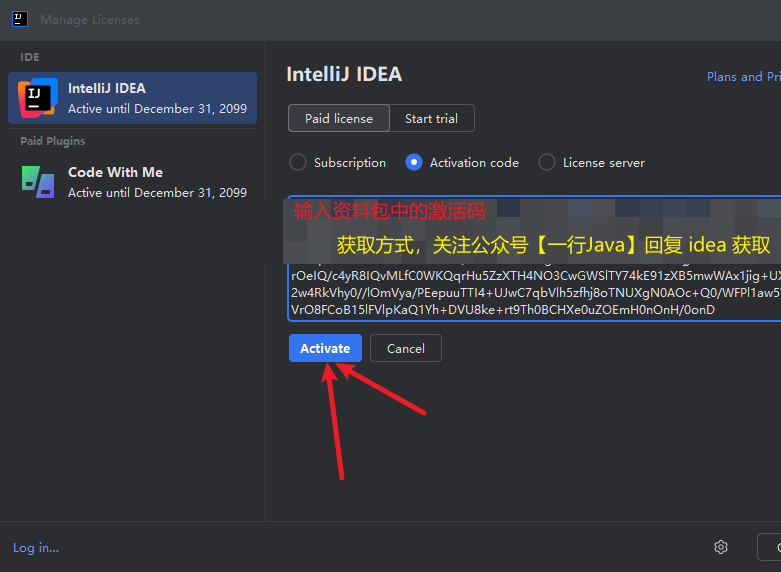The width and height of the screenshot is (781, 572).
Task: Switch to the Start trial tab
Action: pos(431,119)
